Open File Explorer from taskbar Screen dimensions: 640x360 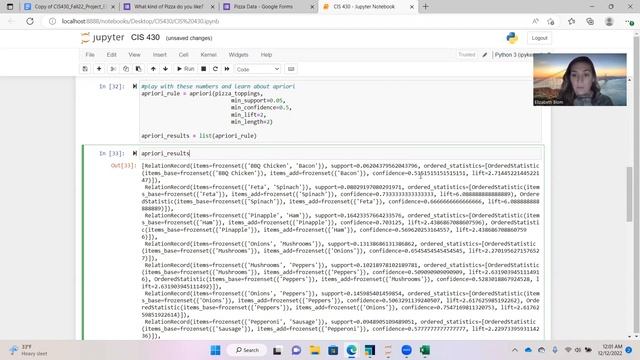[x=314, y=350]
